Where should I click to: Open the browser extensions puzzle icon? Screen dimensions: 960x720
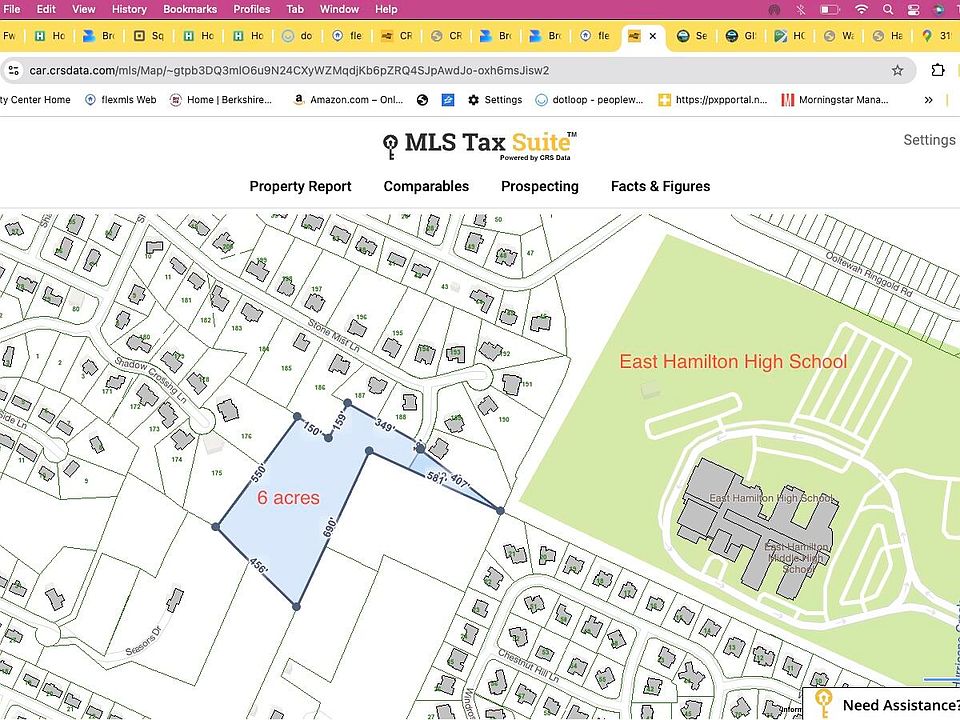point(937,70)
